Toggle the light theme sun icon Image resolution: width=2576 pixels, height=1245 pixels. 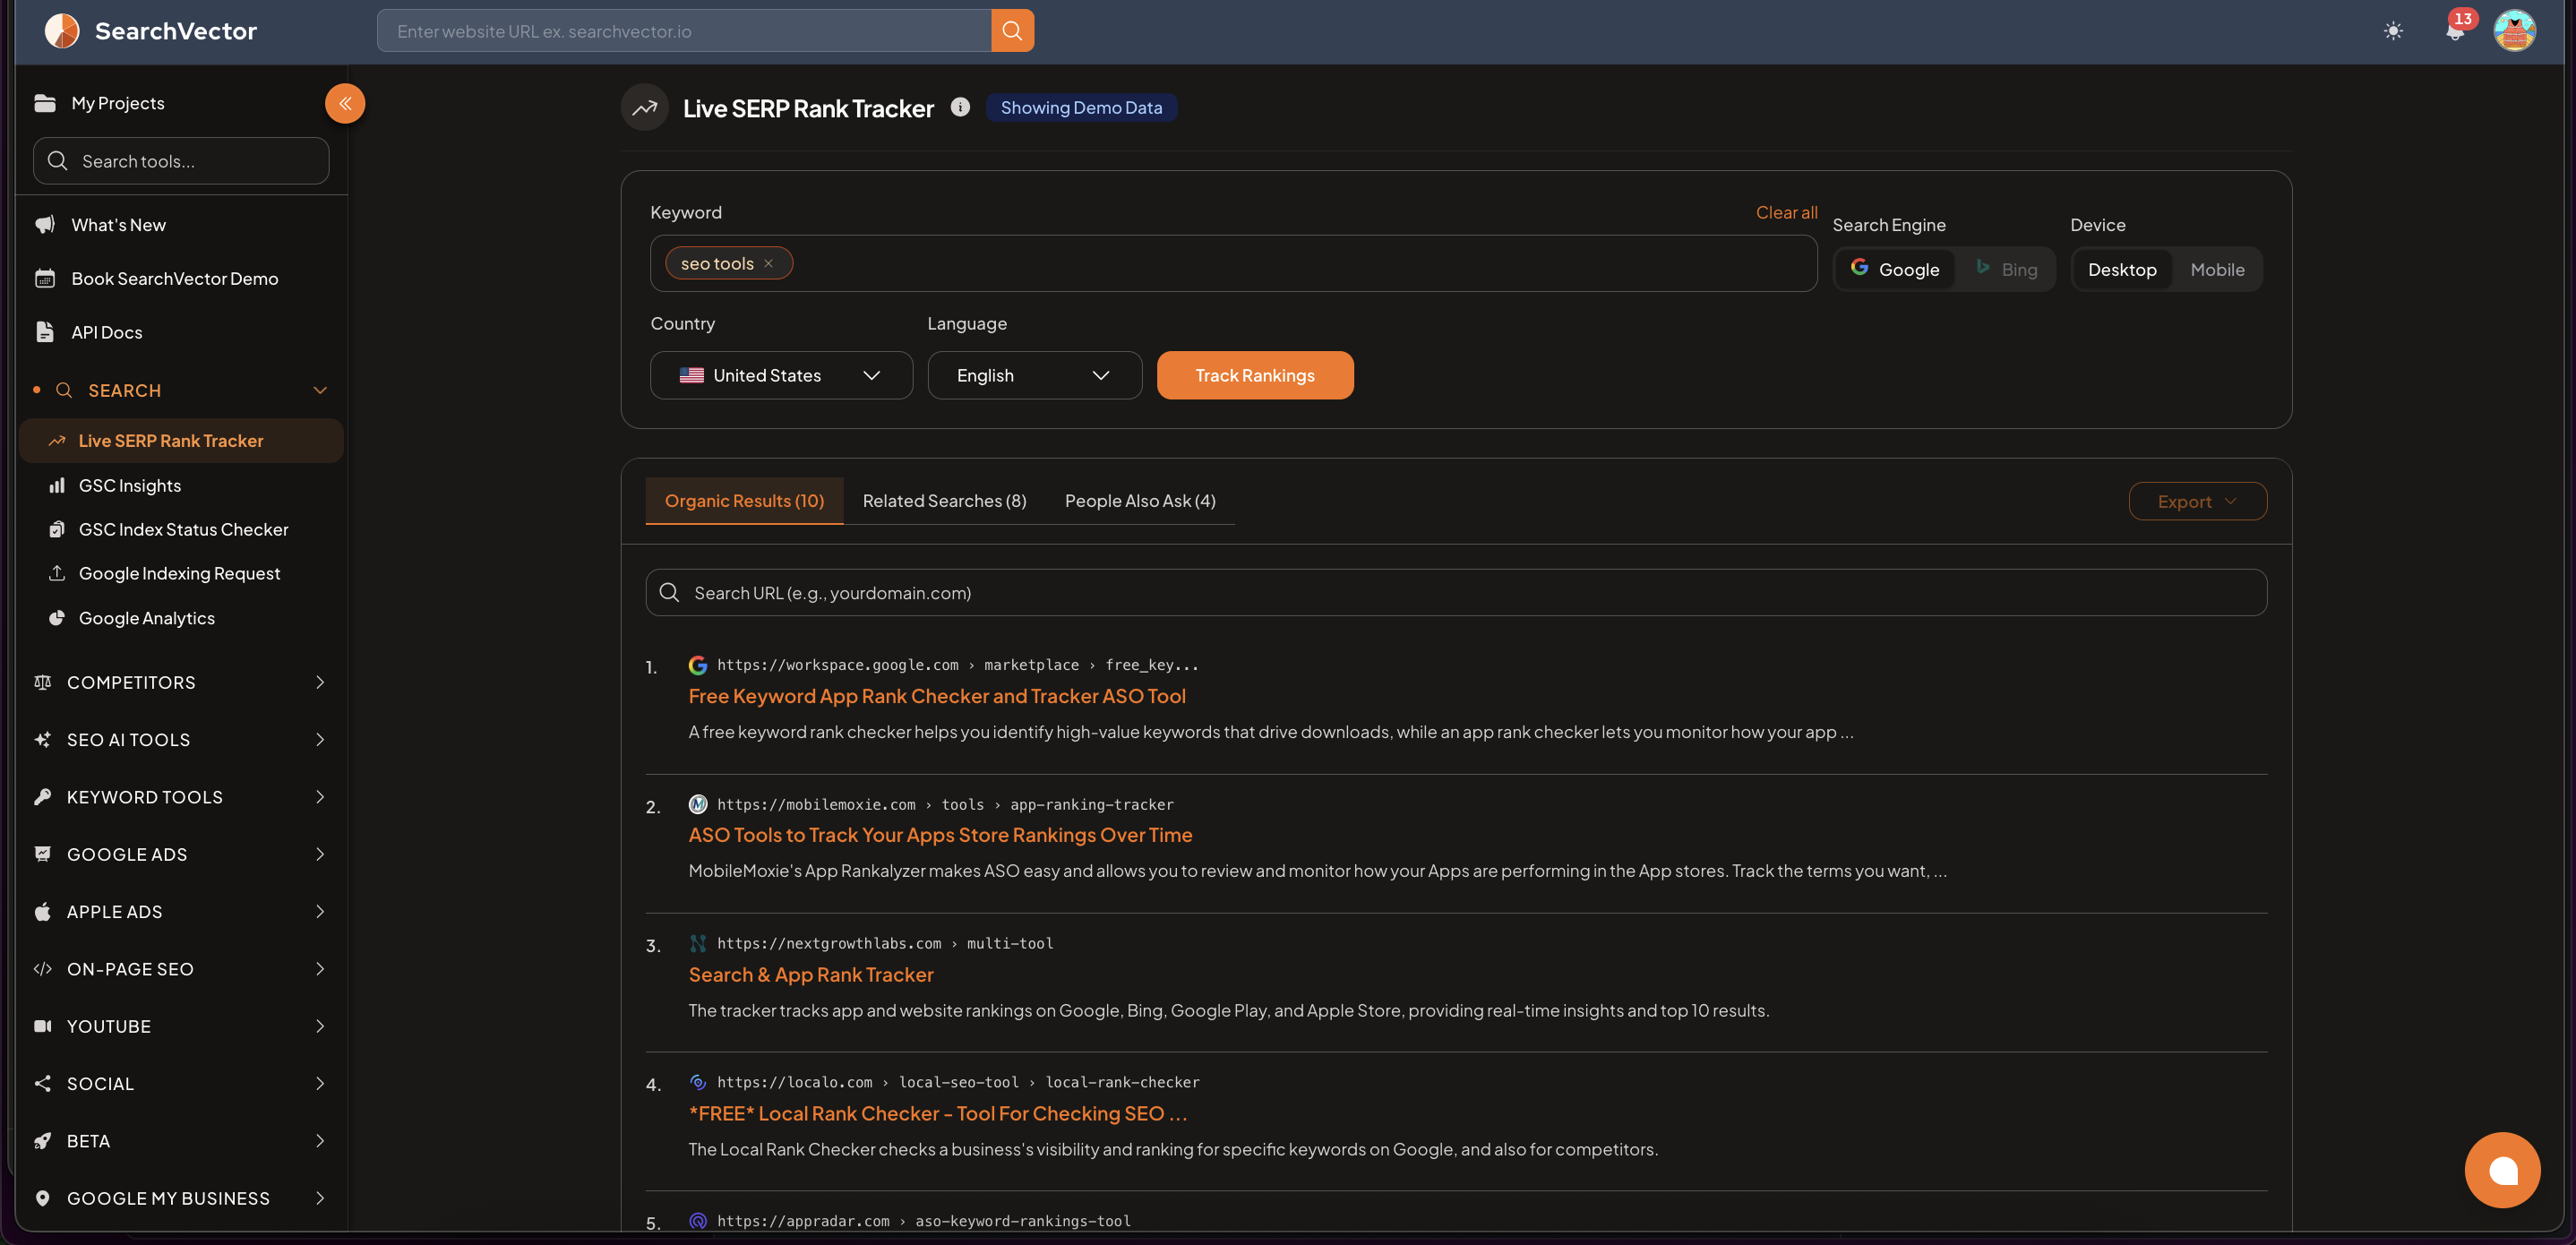click(x=2393, y=31)
